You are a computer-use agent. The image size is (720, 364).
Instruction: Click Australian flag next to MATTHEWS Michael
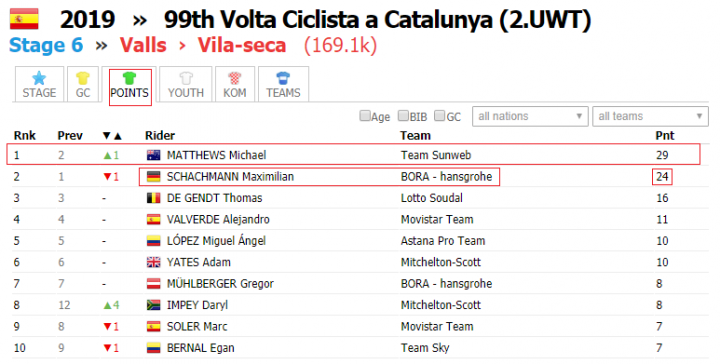point(153,155)
